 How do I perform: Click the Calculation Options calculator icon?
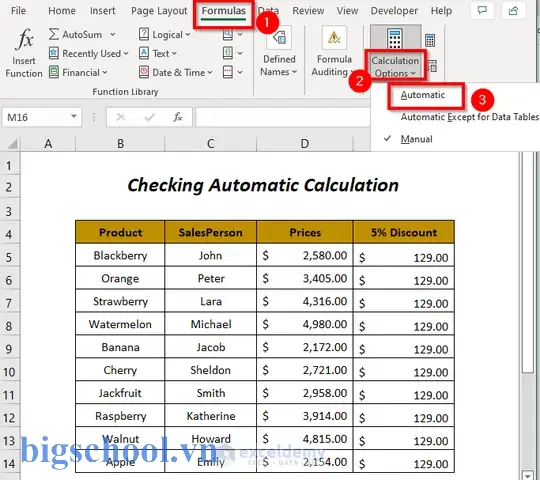(x=395, y=39)
